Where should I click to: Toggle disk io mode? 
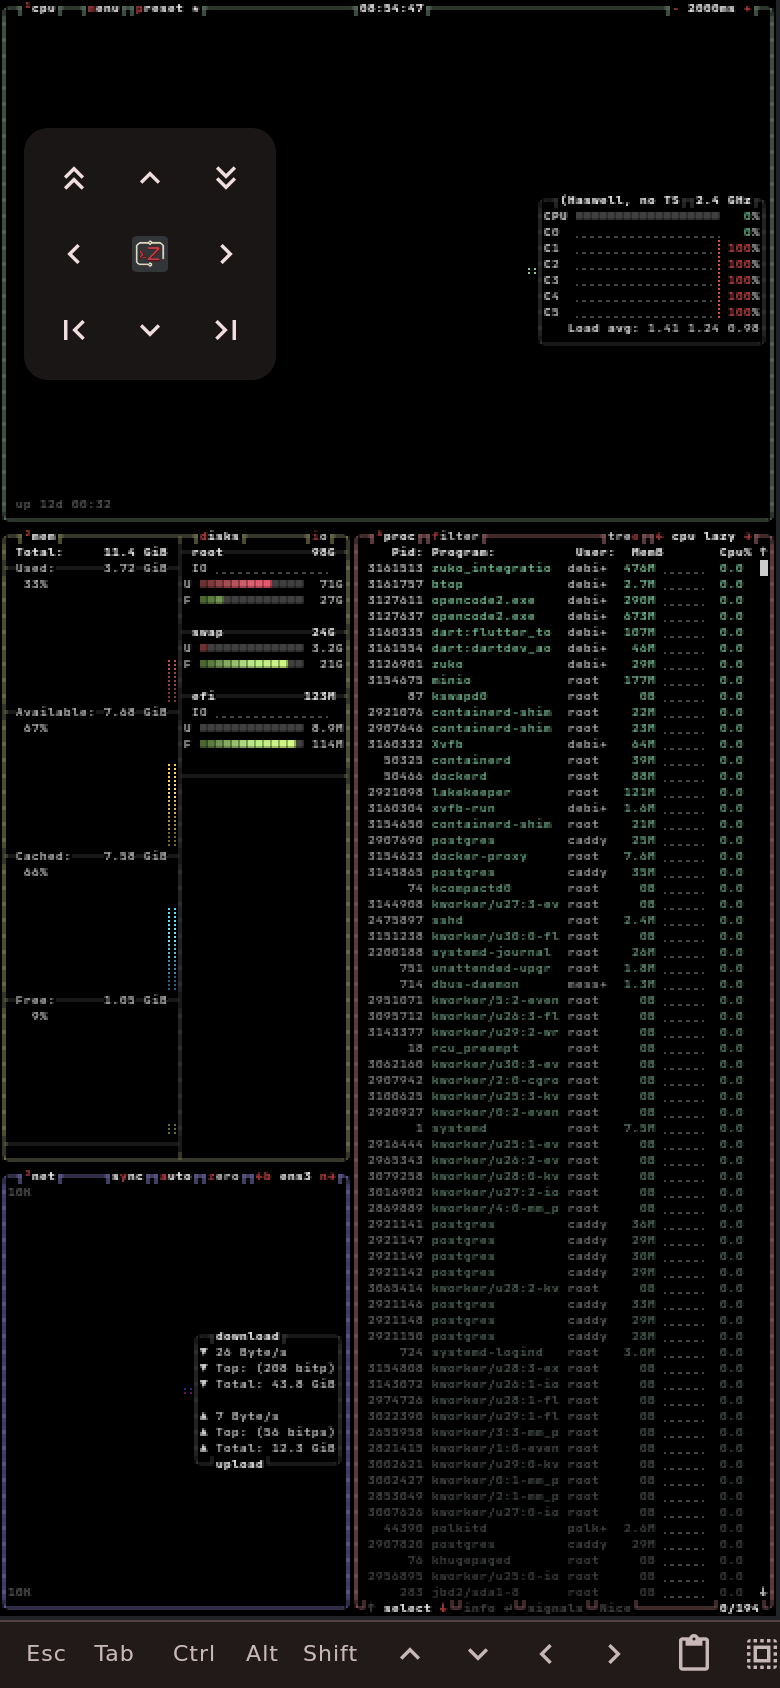pyautogui.click(x=319, y=536)
